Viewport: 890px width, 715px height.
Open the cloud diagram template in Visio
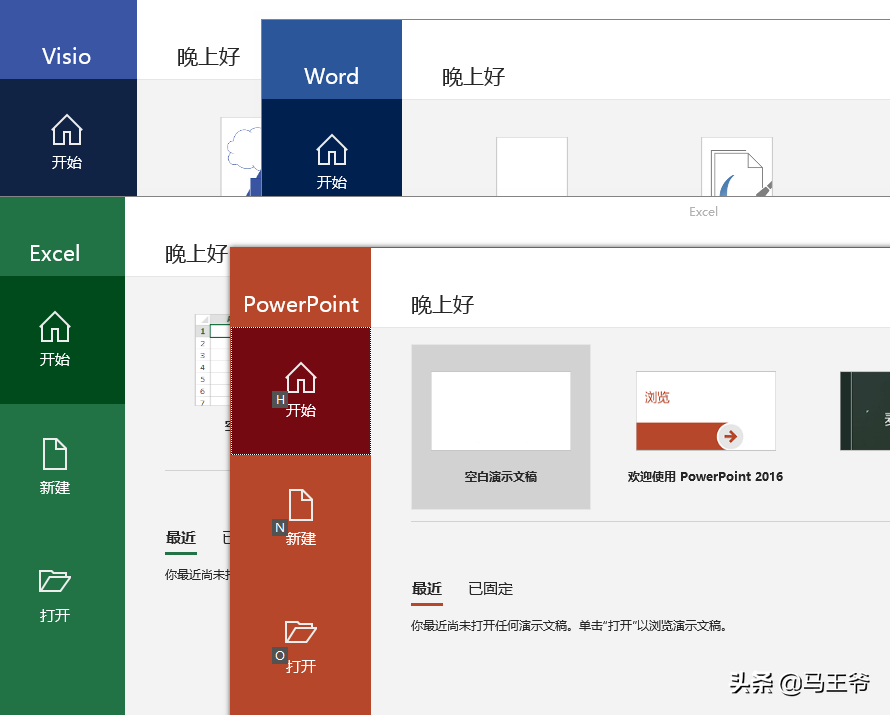[x=241, y=157]
